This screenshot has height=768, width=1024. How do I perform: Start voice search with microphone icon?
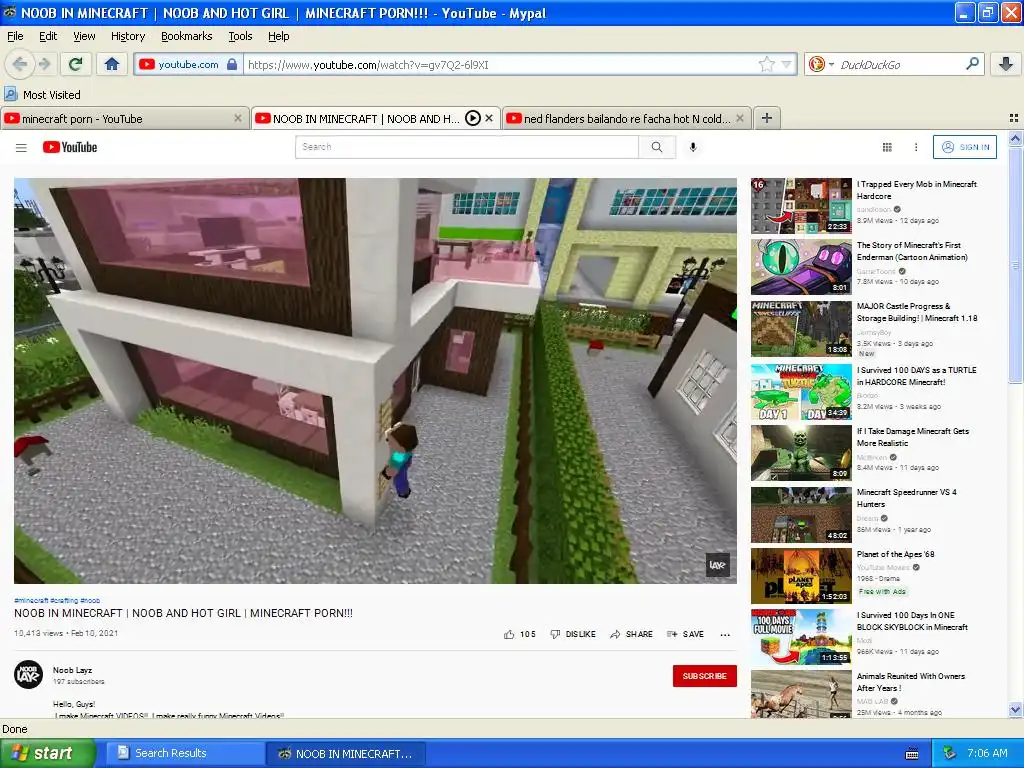693,147
